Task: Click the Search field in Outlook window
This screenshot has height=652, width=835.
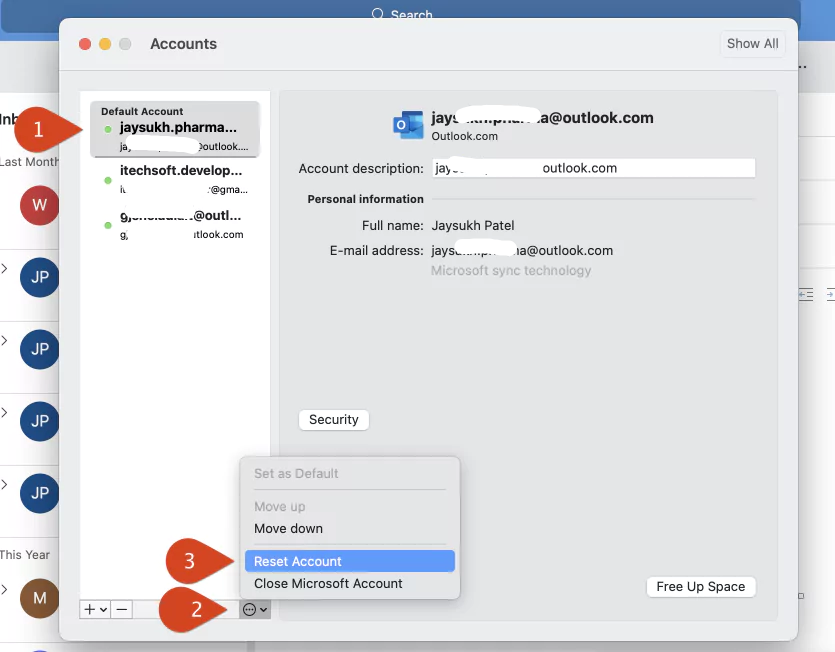Action: tap(402, 14)
